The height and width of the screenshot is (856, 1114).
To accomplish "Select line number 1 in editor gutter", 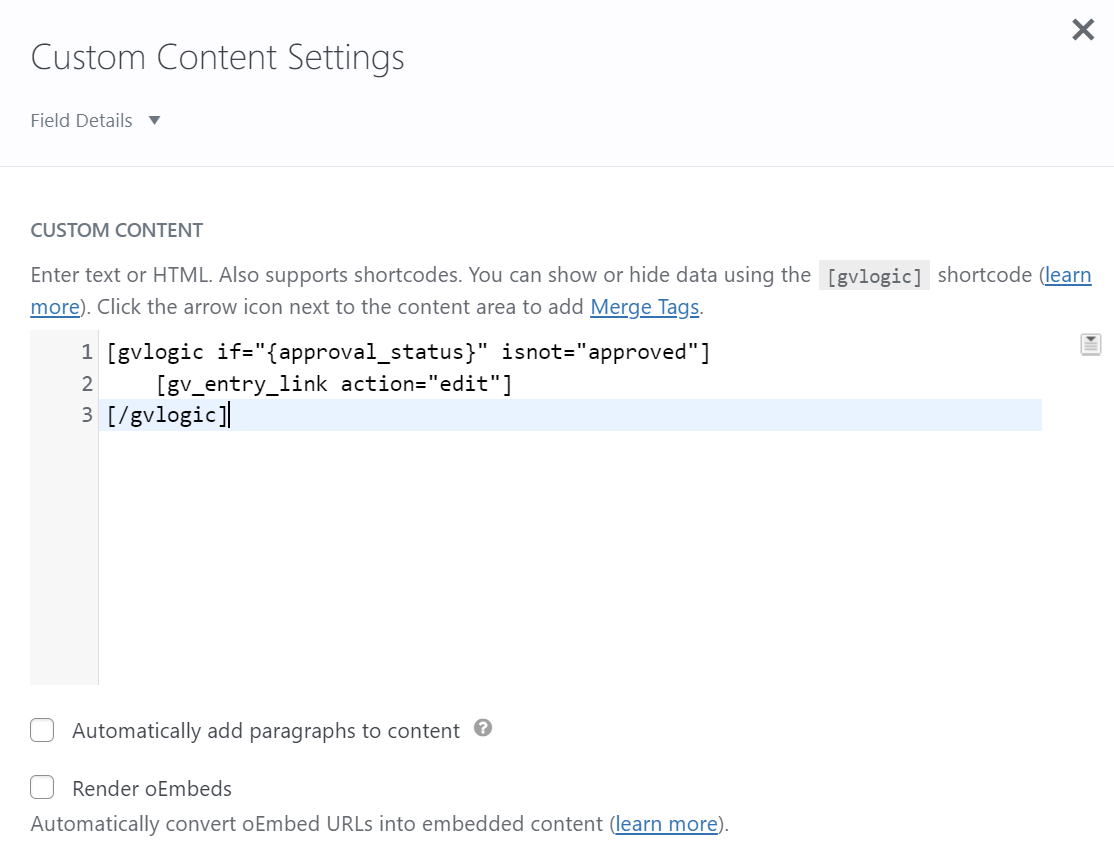I will pyautogui.click(x=87, y=352).
